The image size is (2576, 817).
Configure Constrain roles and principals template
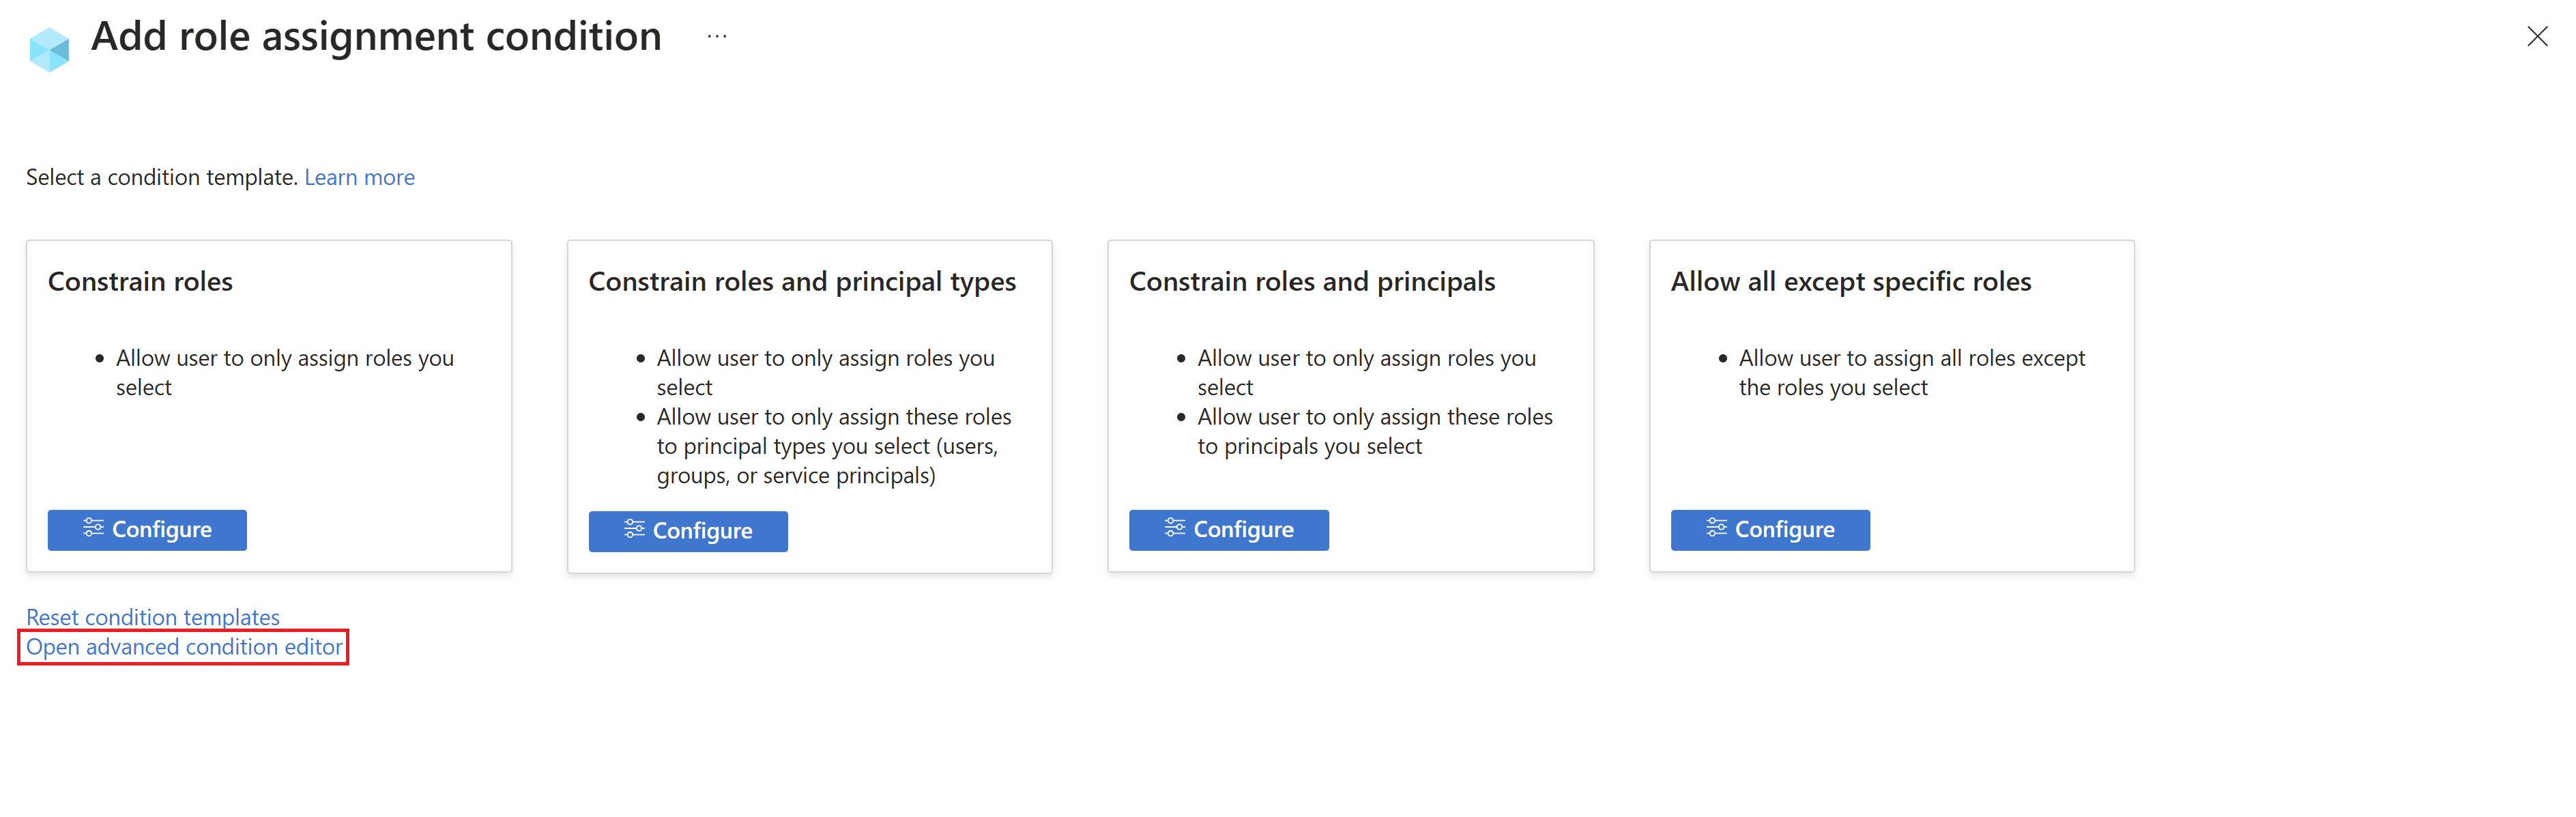click(1229, 530)
